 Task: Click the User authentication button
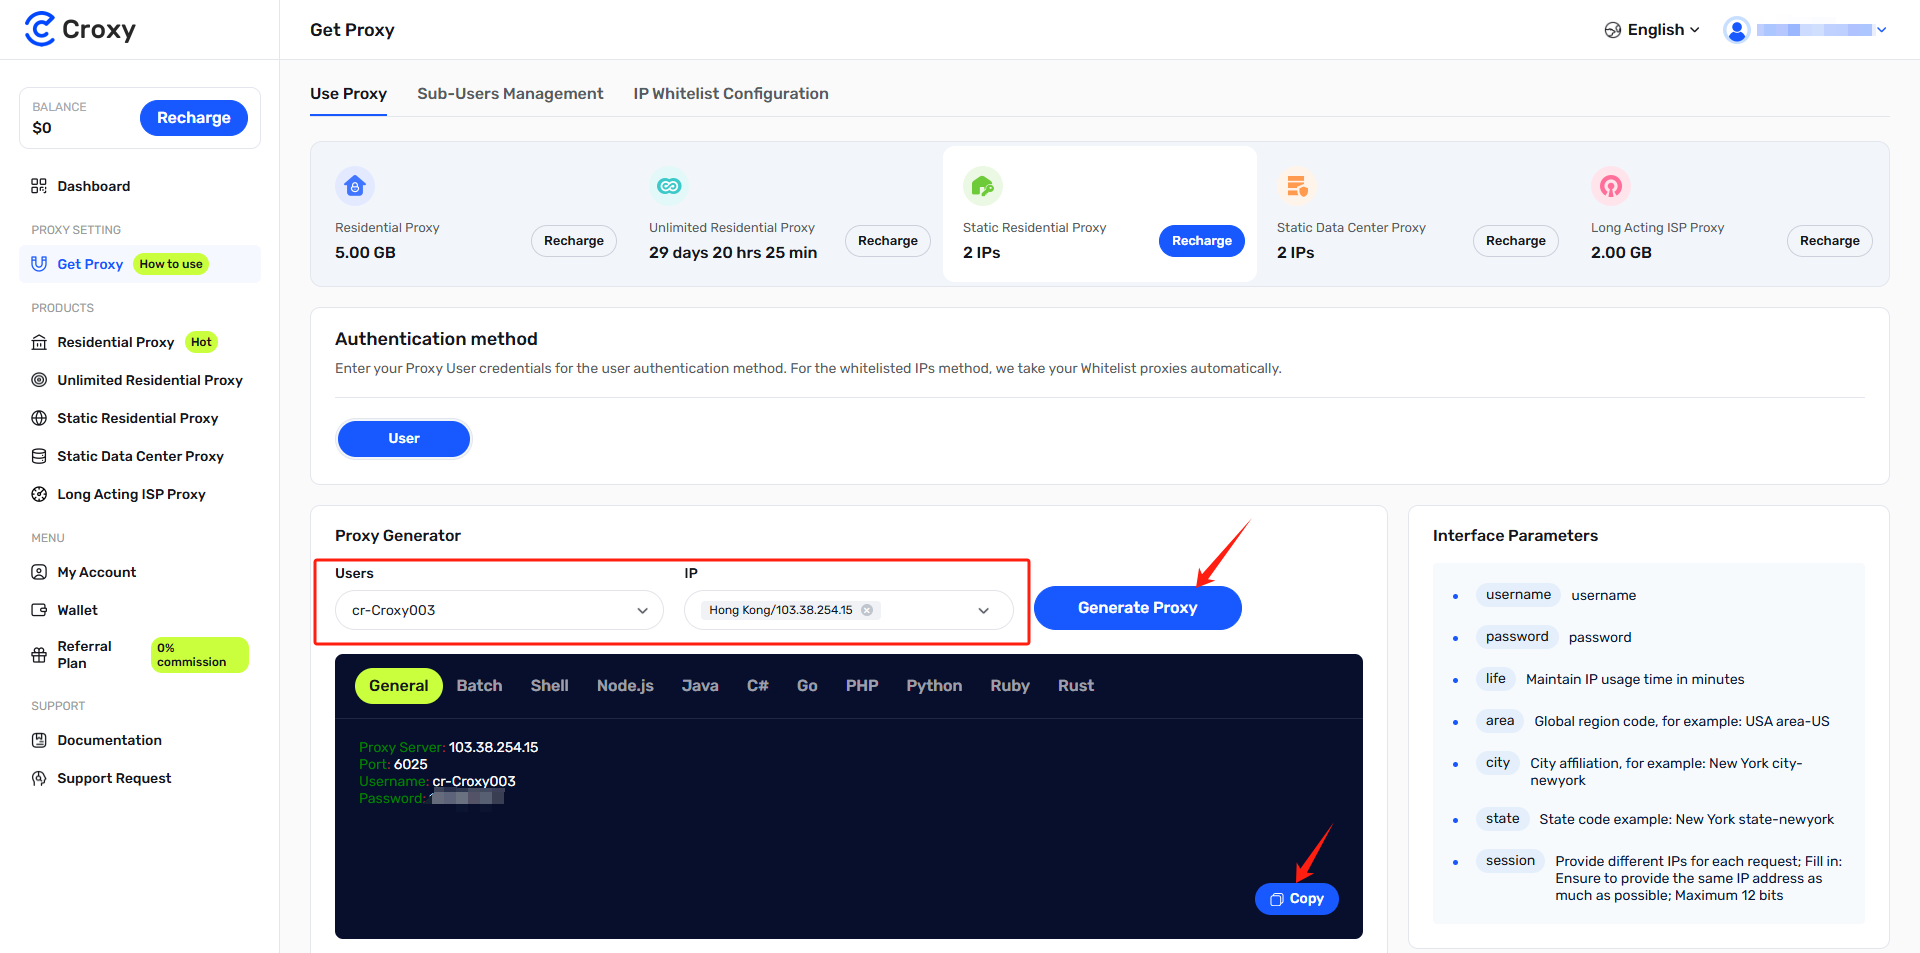coord(404,439)
